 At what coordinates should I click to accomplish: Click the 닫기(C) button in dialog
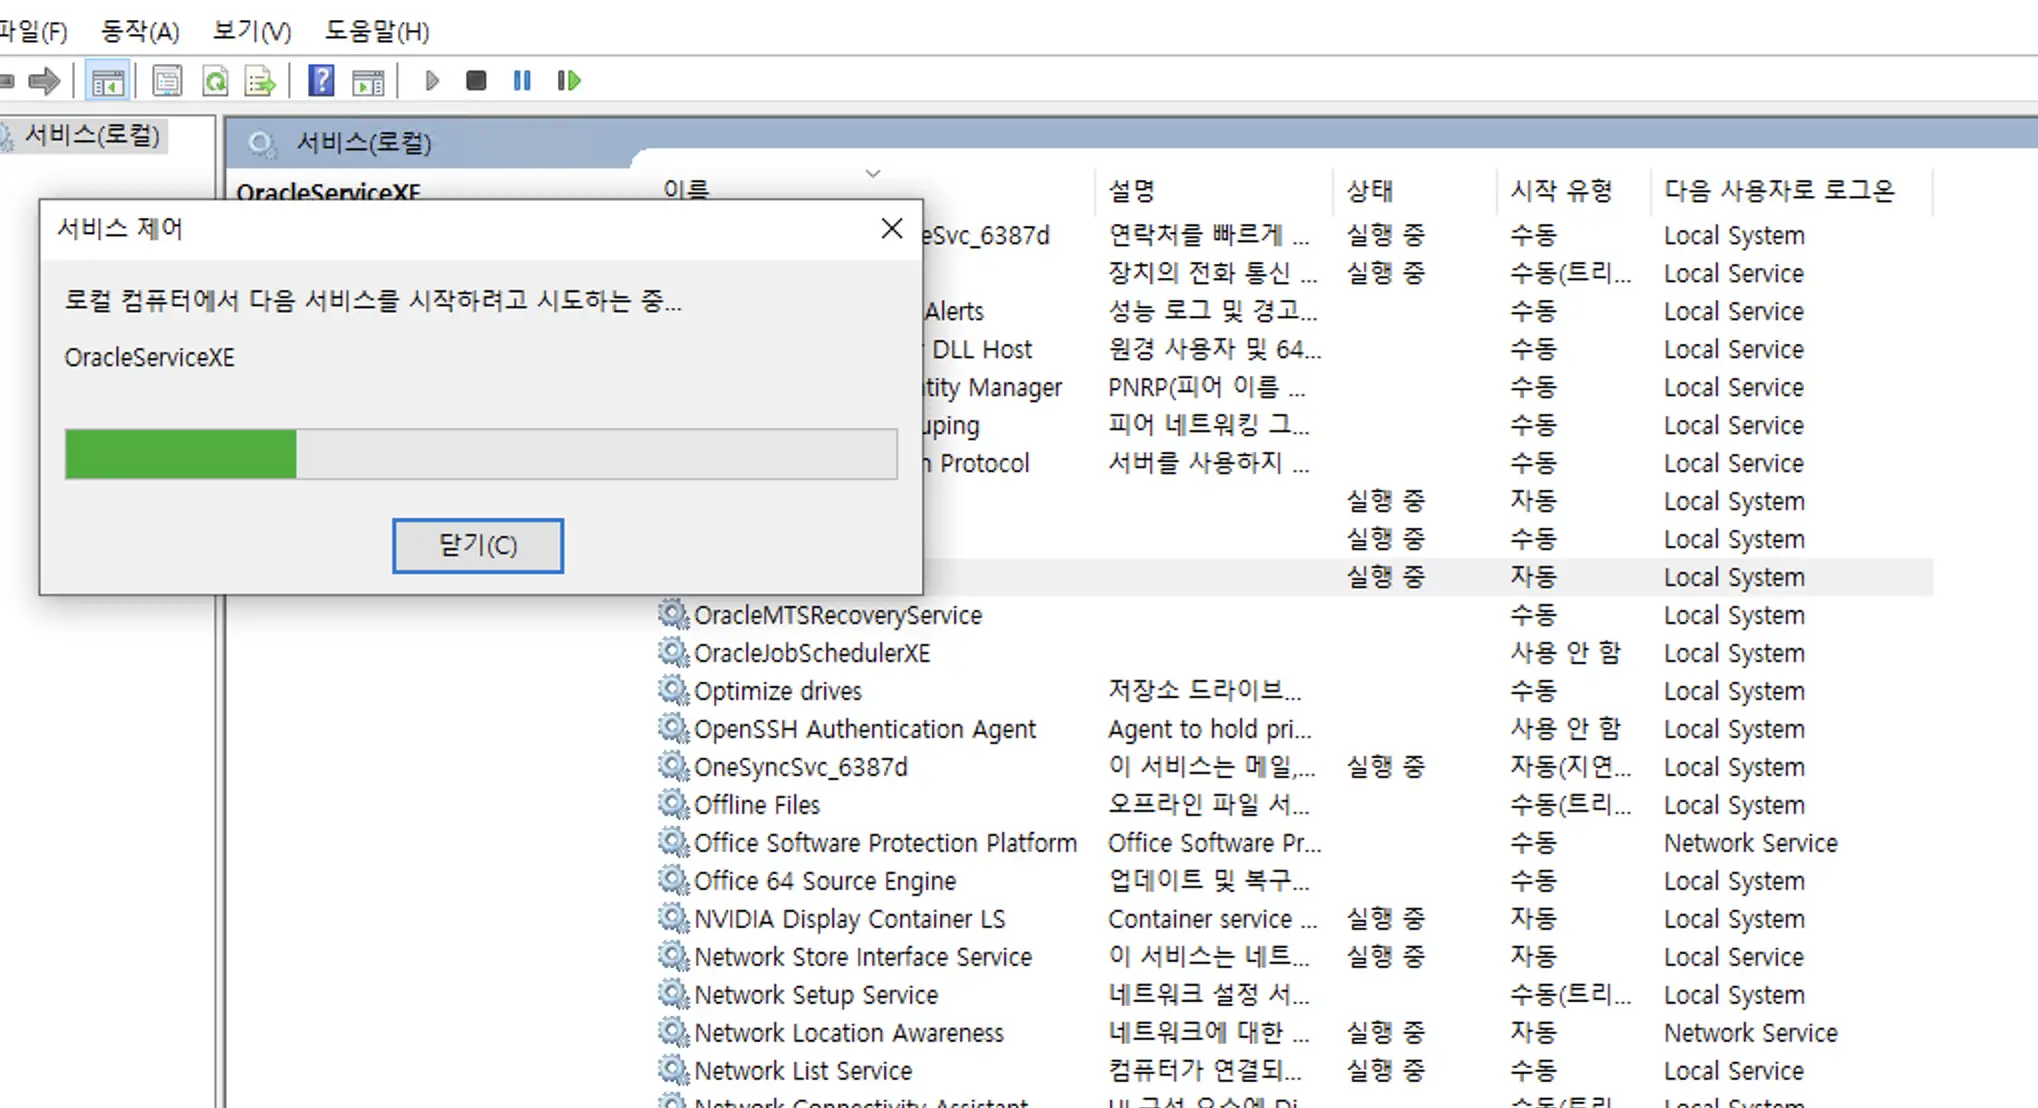(477, 545)
